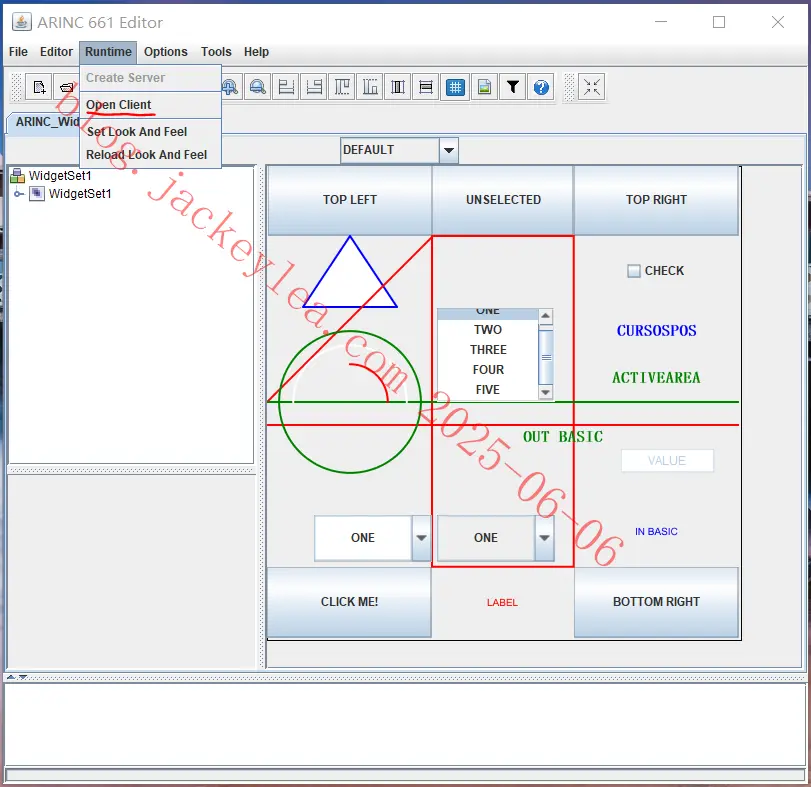The width and height of the screenshot is (811, 787).
Task: Open the DEFAULT combo box dropdown
Action: click(x=448, y=150)
